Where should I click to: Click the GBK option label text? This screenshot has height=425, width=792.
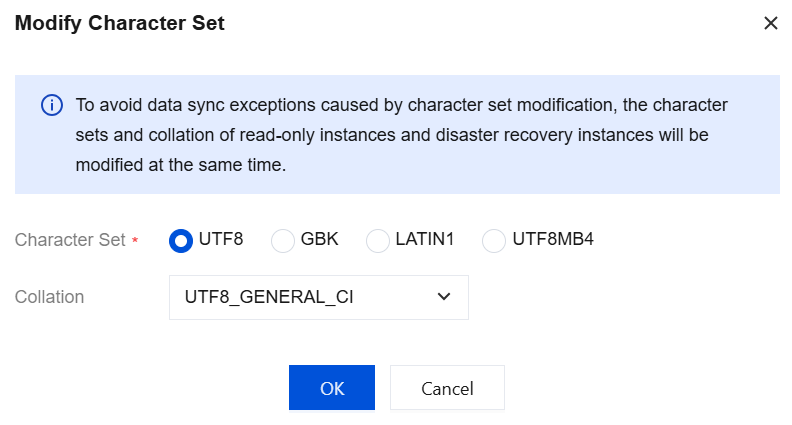click(x=320, y=240)
